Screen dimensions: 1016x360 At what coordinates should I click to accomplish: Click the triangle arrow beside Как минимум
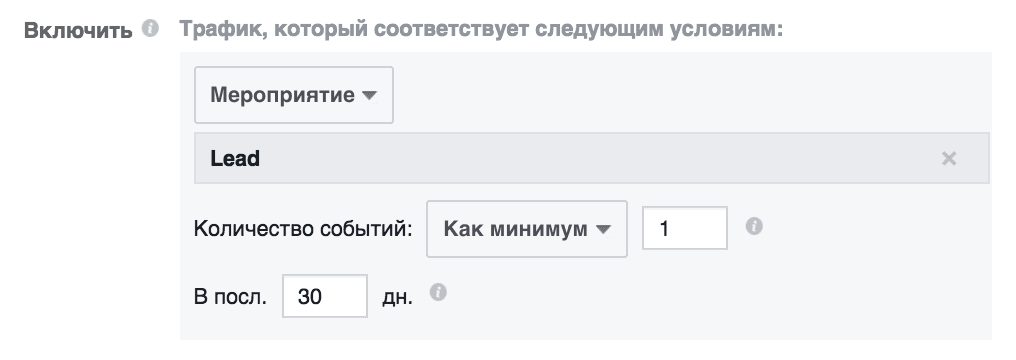[603, 229]
